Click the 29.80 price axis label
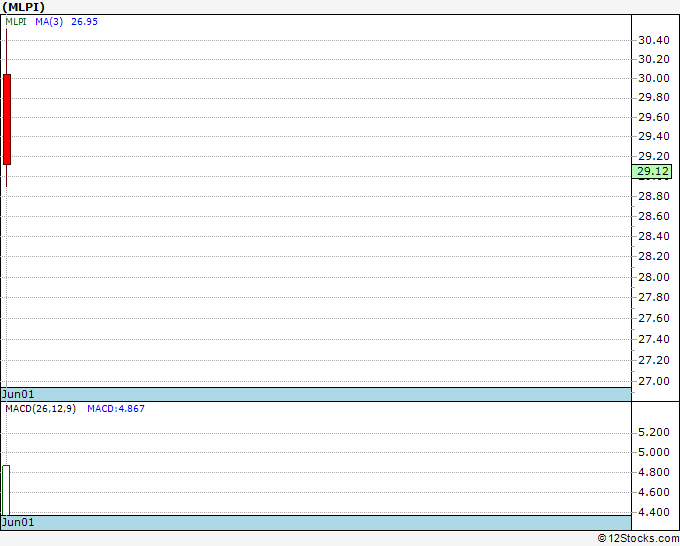This screenshot has width=680, height=546. [x=654, y=97]
